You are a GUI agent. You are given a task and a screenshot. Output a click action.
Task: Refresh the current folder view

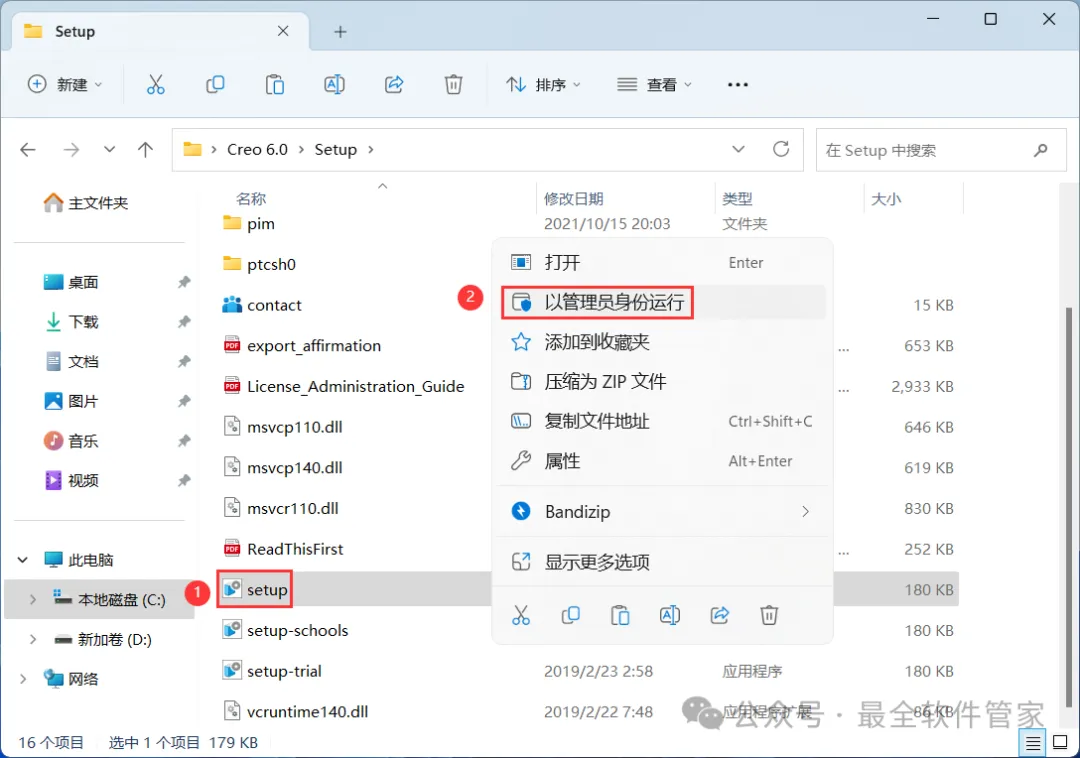781,149
